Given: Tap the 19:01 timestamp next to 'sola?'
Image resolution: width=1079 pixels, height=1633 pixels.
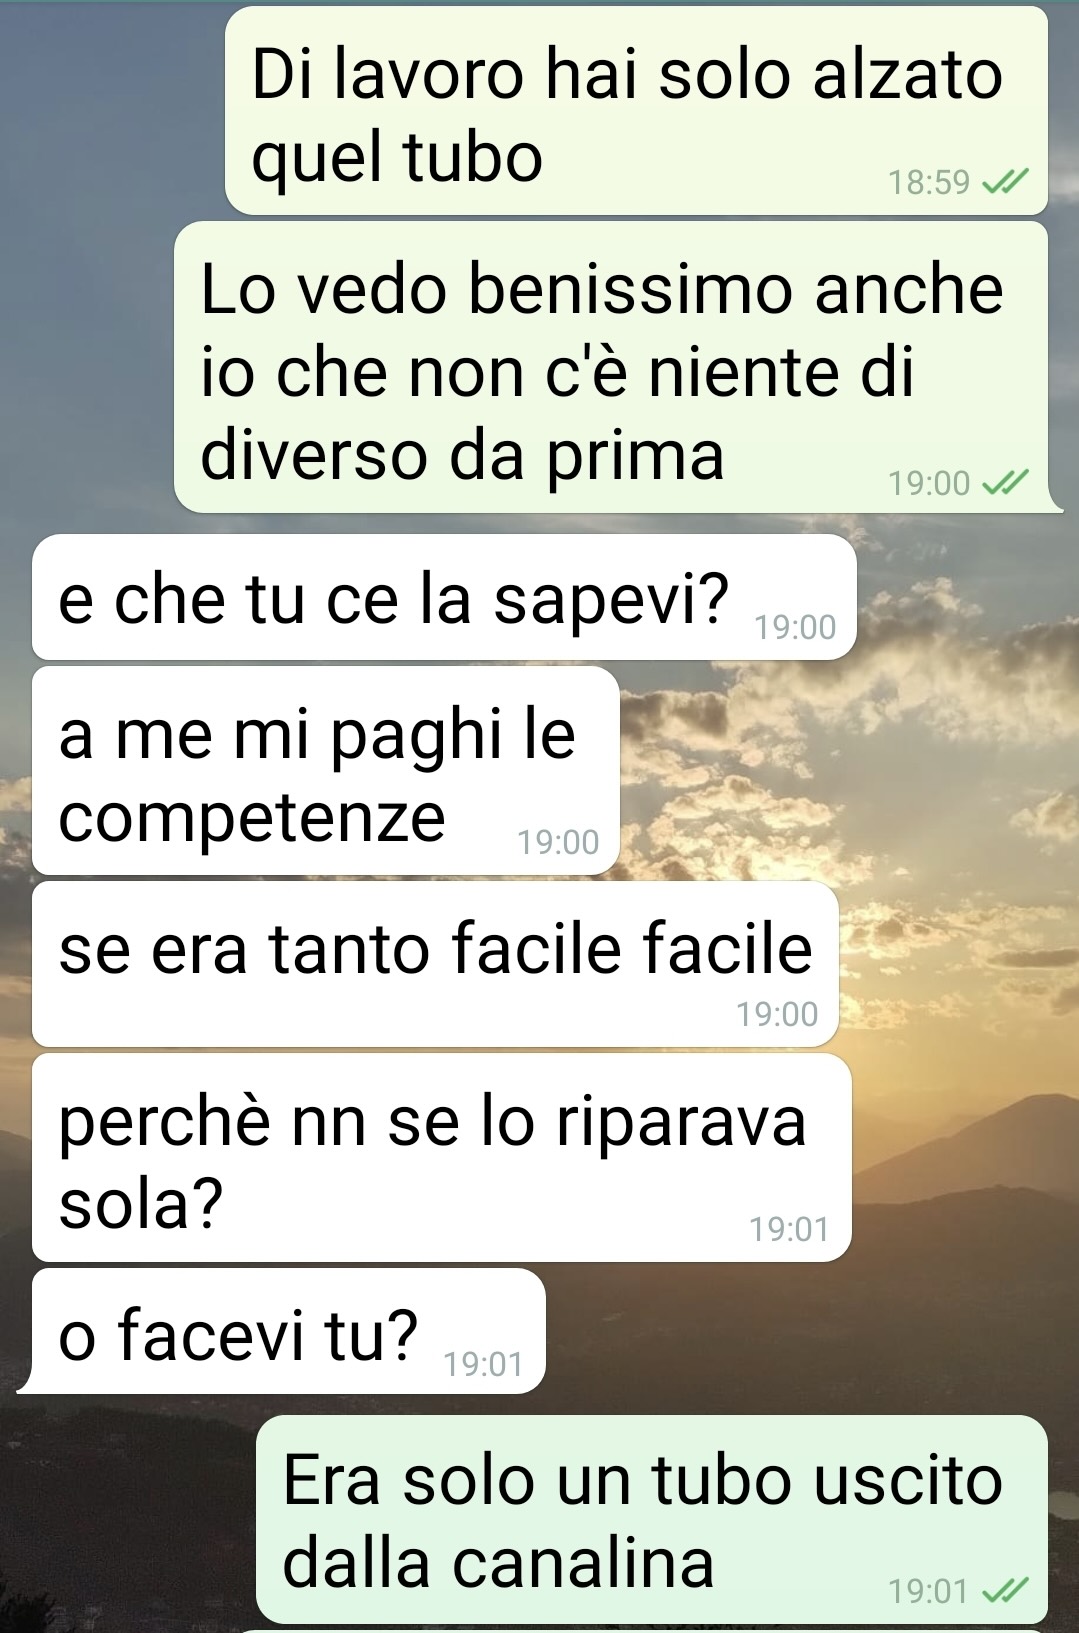Looking at the screenshot, I should (789, 1230).
